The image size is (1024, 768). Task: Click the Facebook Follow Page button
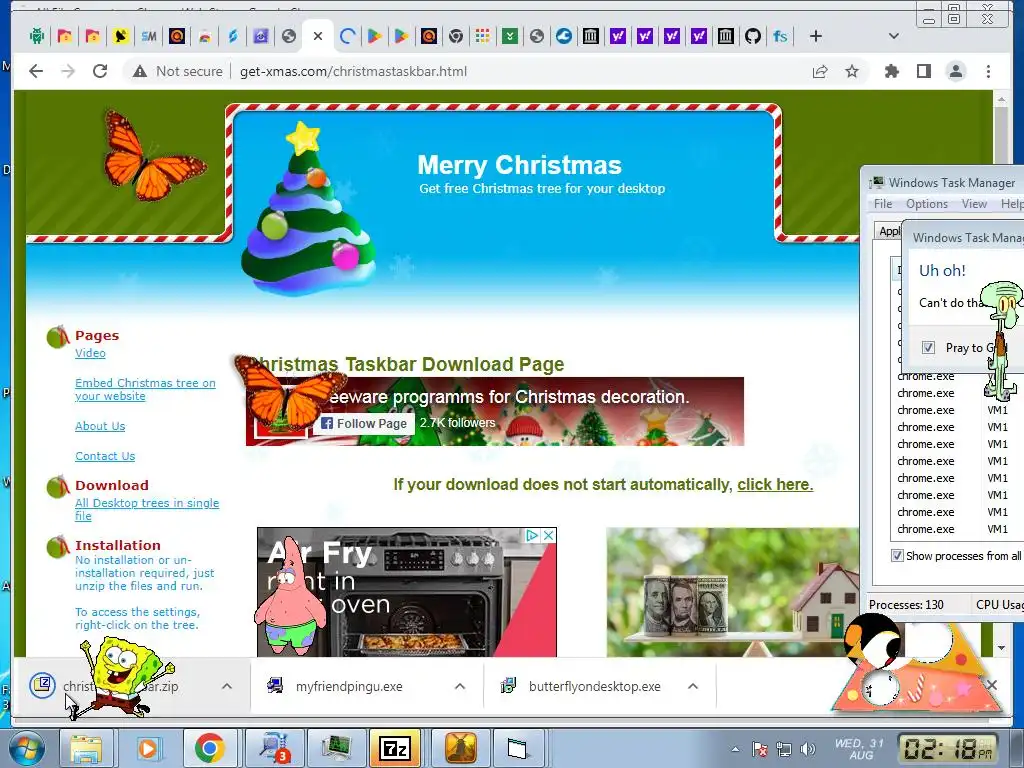pyautogui.click(x=364, y=423)
